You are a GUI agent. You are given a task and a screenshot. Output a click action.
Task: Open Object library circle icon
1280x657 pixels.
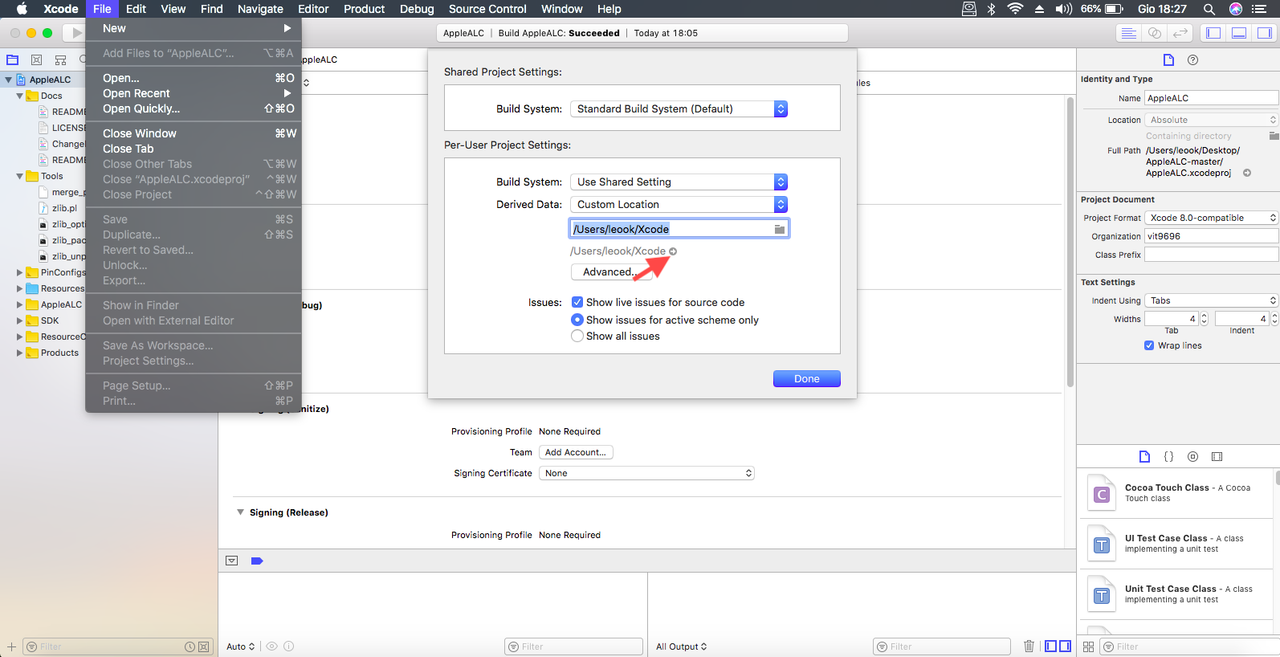click(1192, 456)
